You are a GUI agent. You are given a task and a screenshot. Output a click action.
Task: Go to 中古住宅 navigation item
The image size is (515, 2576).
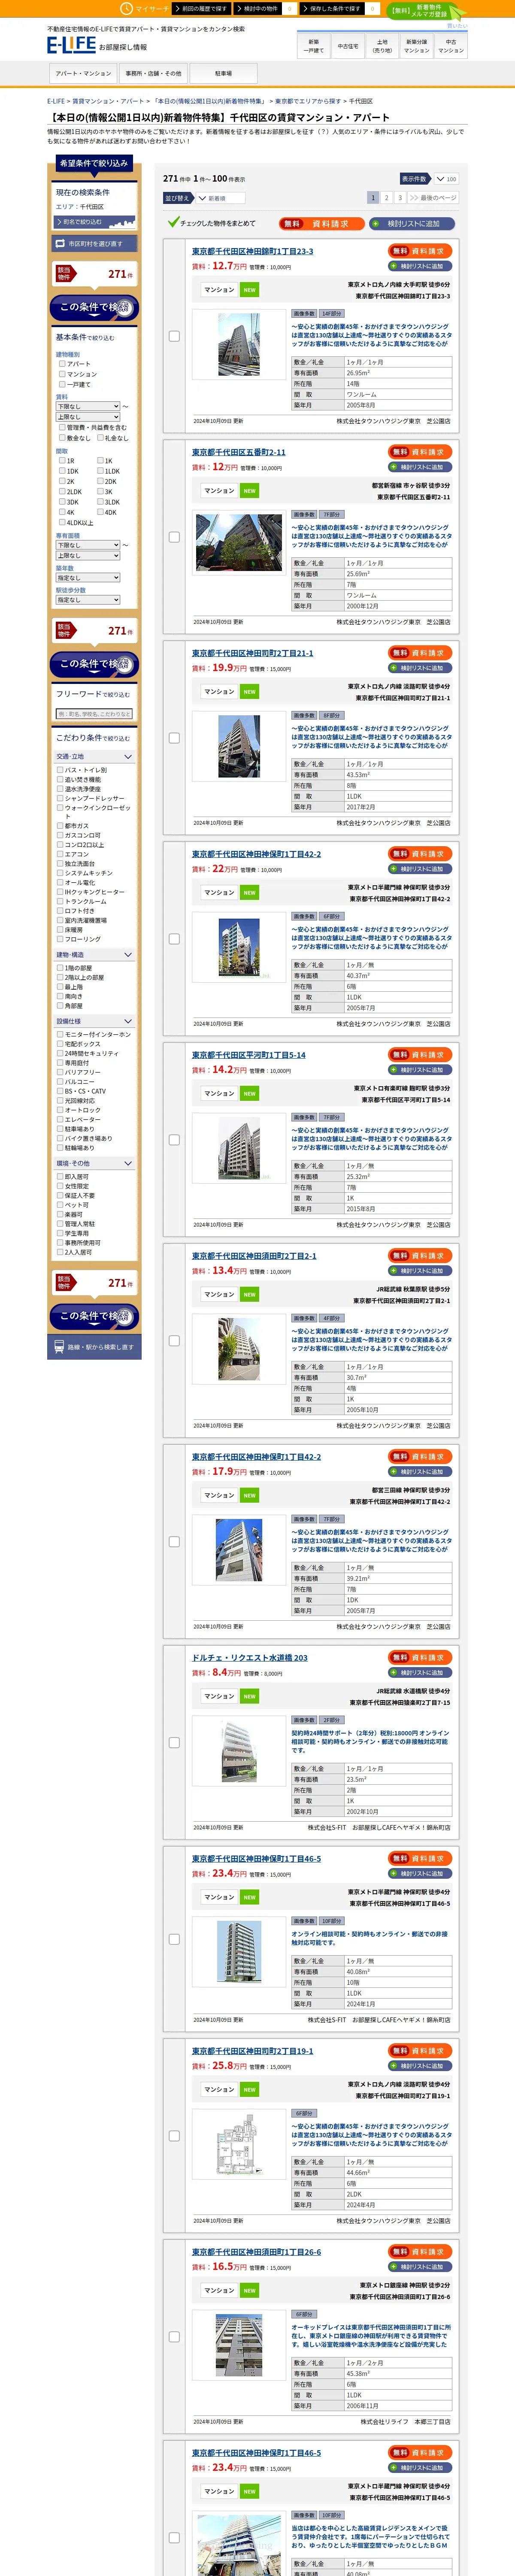coord(348,46)
